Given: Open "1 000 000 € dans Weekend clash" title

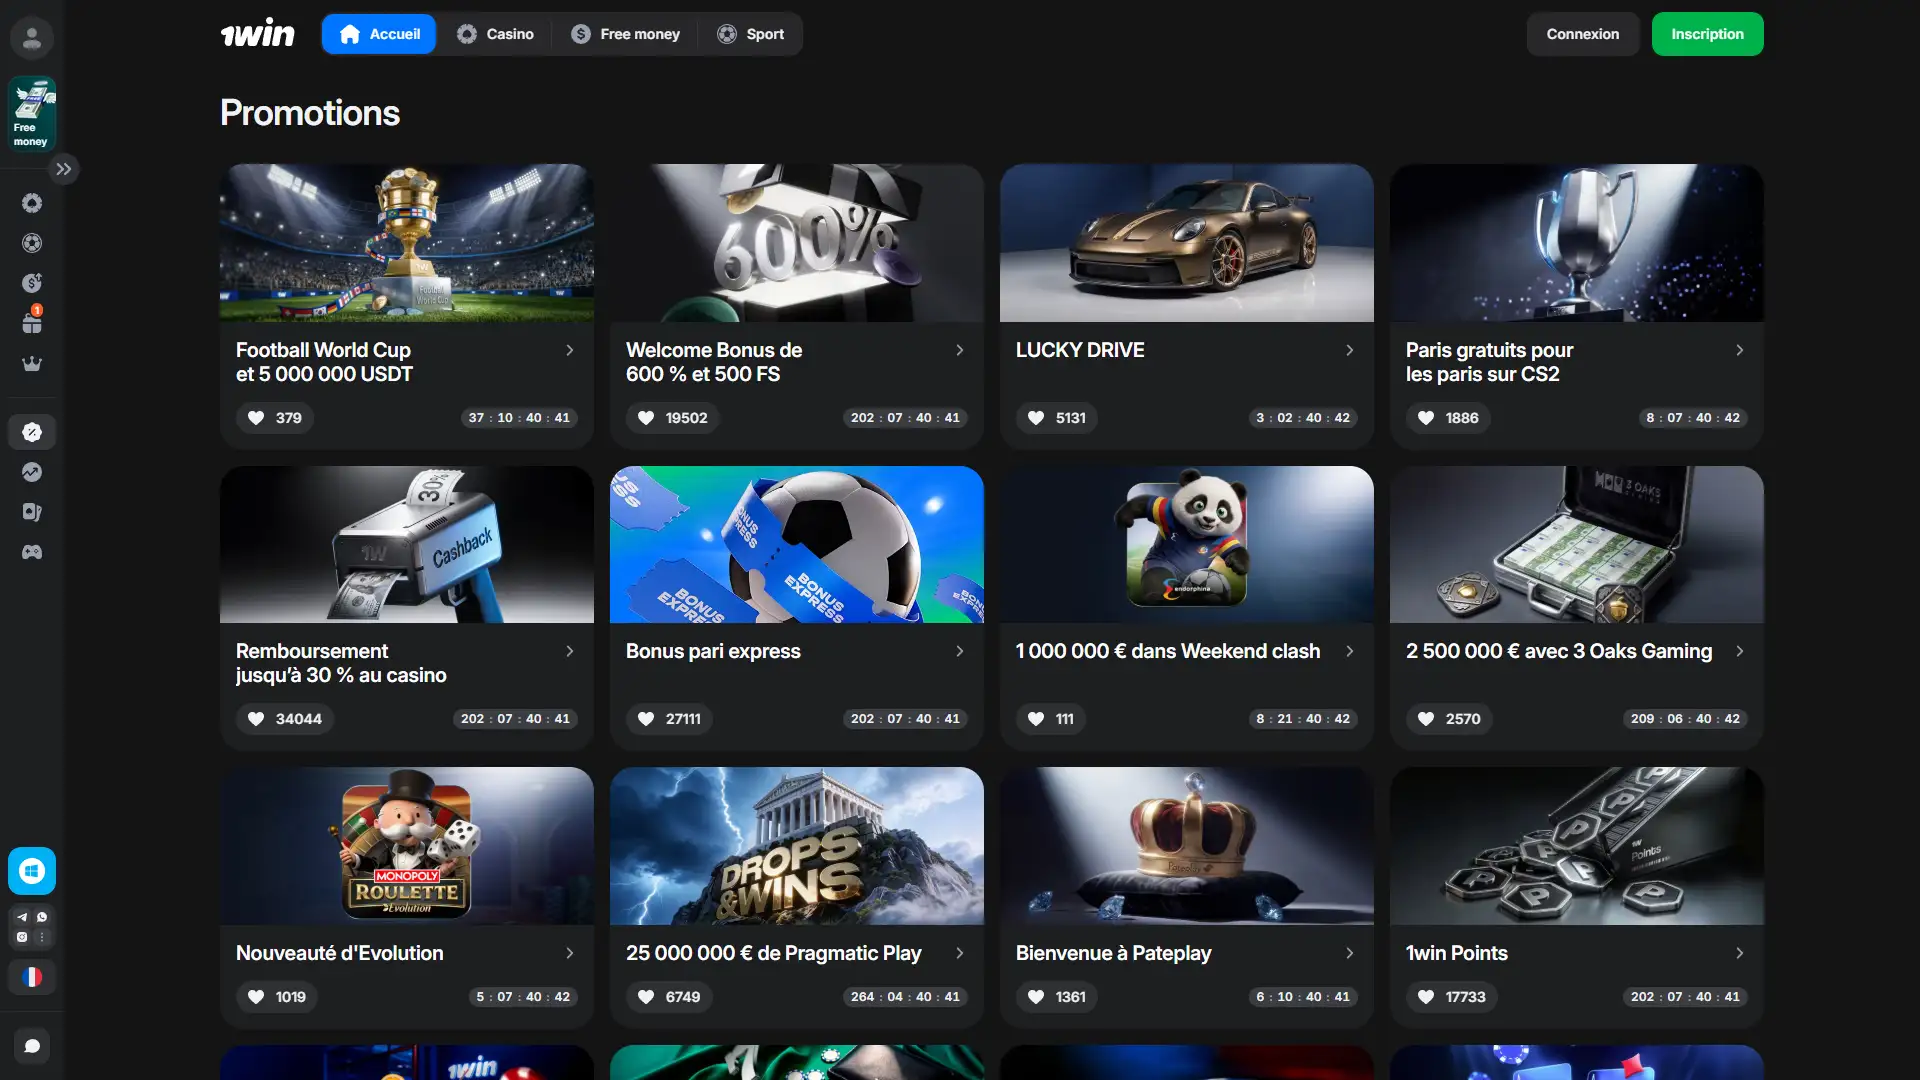Looking at the screenshot, I should coord(1168,651).
